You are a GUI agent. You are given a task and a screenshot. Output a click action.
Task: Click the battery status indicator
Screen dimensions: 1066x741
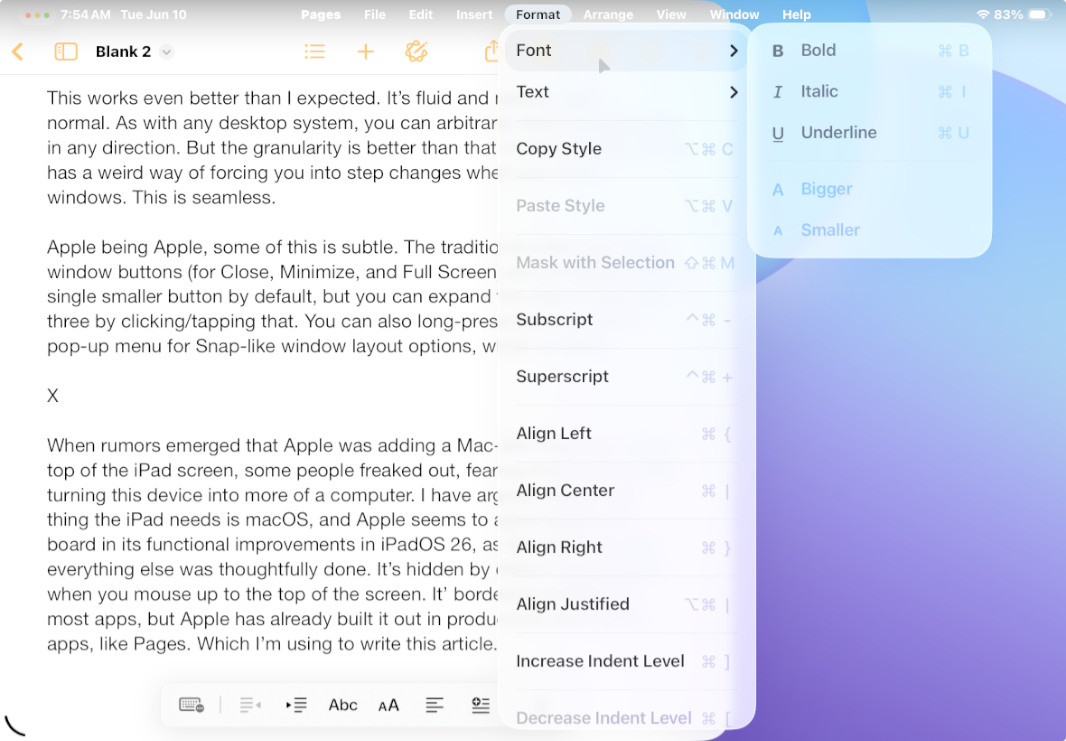pyautogui.click(x=1039, y=15)
